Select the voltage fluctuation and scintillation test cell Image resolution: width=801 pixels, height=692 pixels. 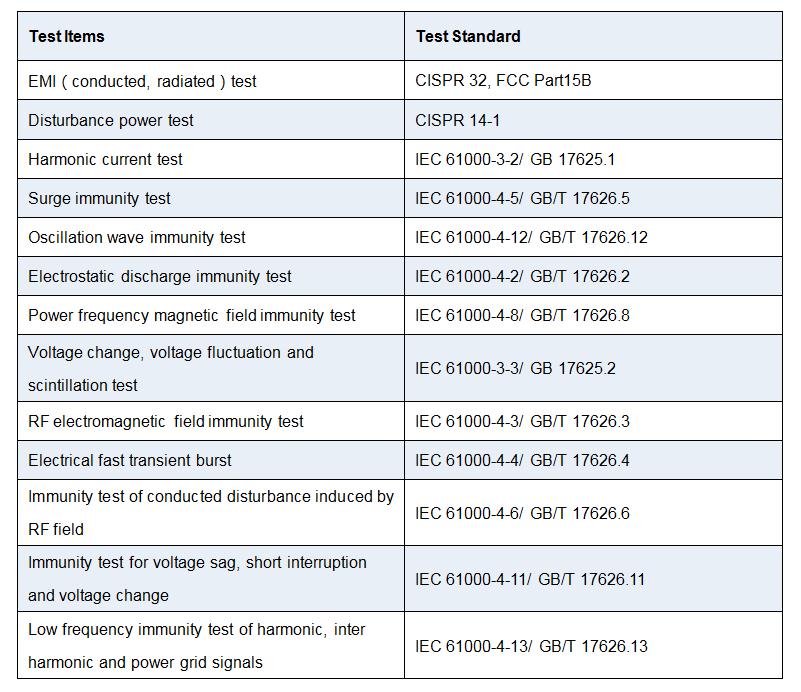[171, 368]
